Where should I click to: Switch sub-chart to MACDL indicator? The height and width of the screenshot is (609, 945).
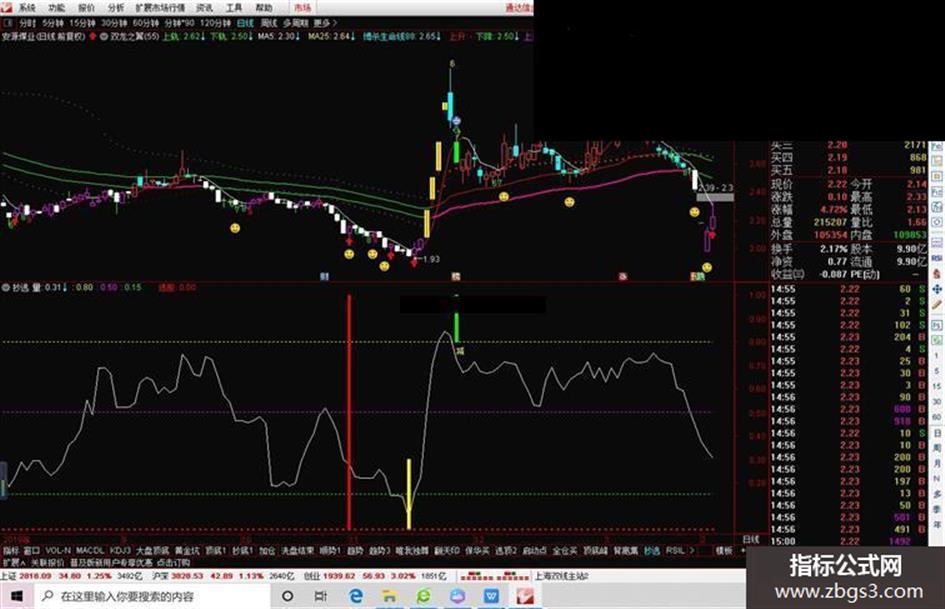click(90, 551)
